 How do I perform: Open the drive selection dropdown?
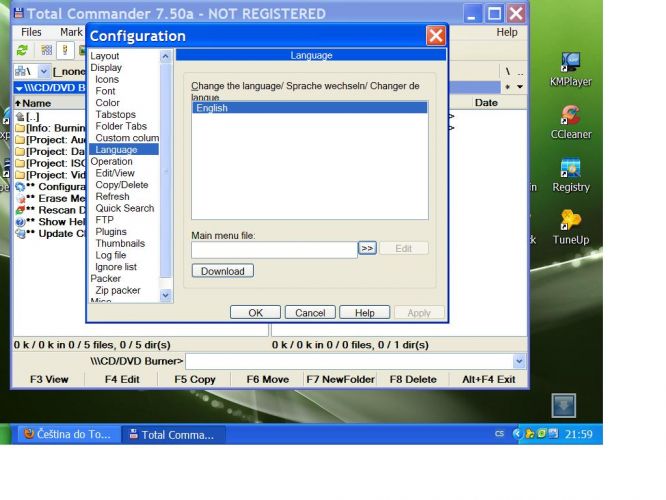(x=43, y=71)
